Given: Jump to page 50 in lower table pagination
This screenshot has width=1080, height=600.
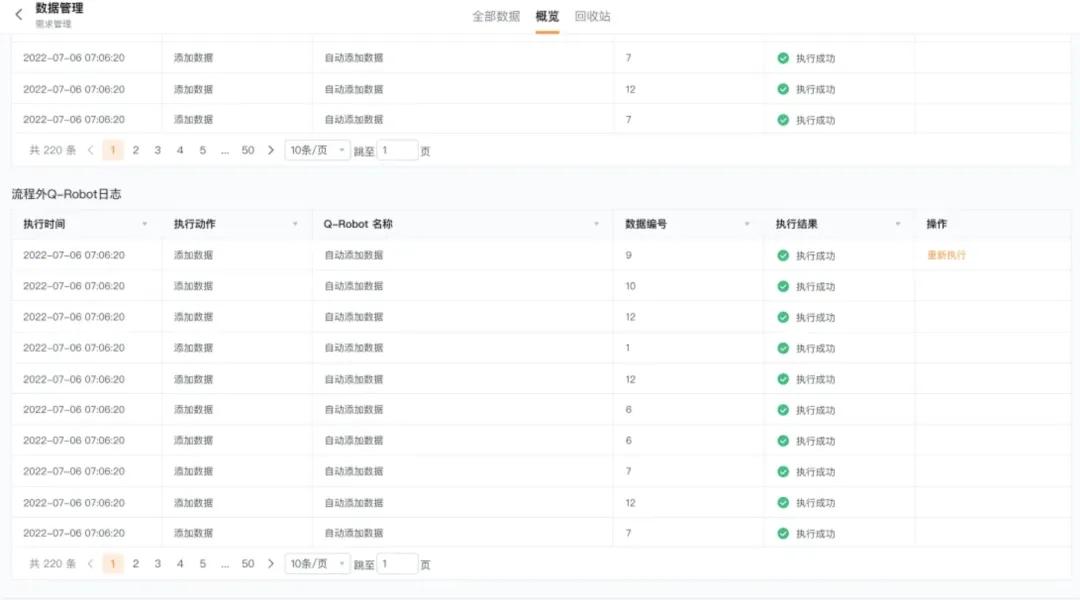Looking at the screenshot, I should pyautogui.click(x=248, y=563).
